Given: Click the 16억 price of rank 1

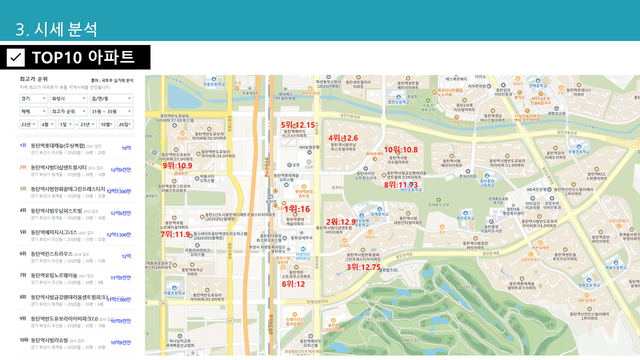Looking at the screenshot, I should pos(127,148).
